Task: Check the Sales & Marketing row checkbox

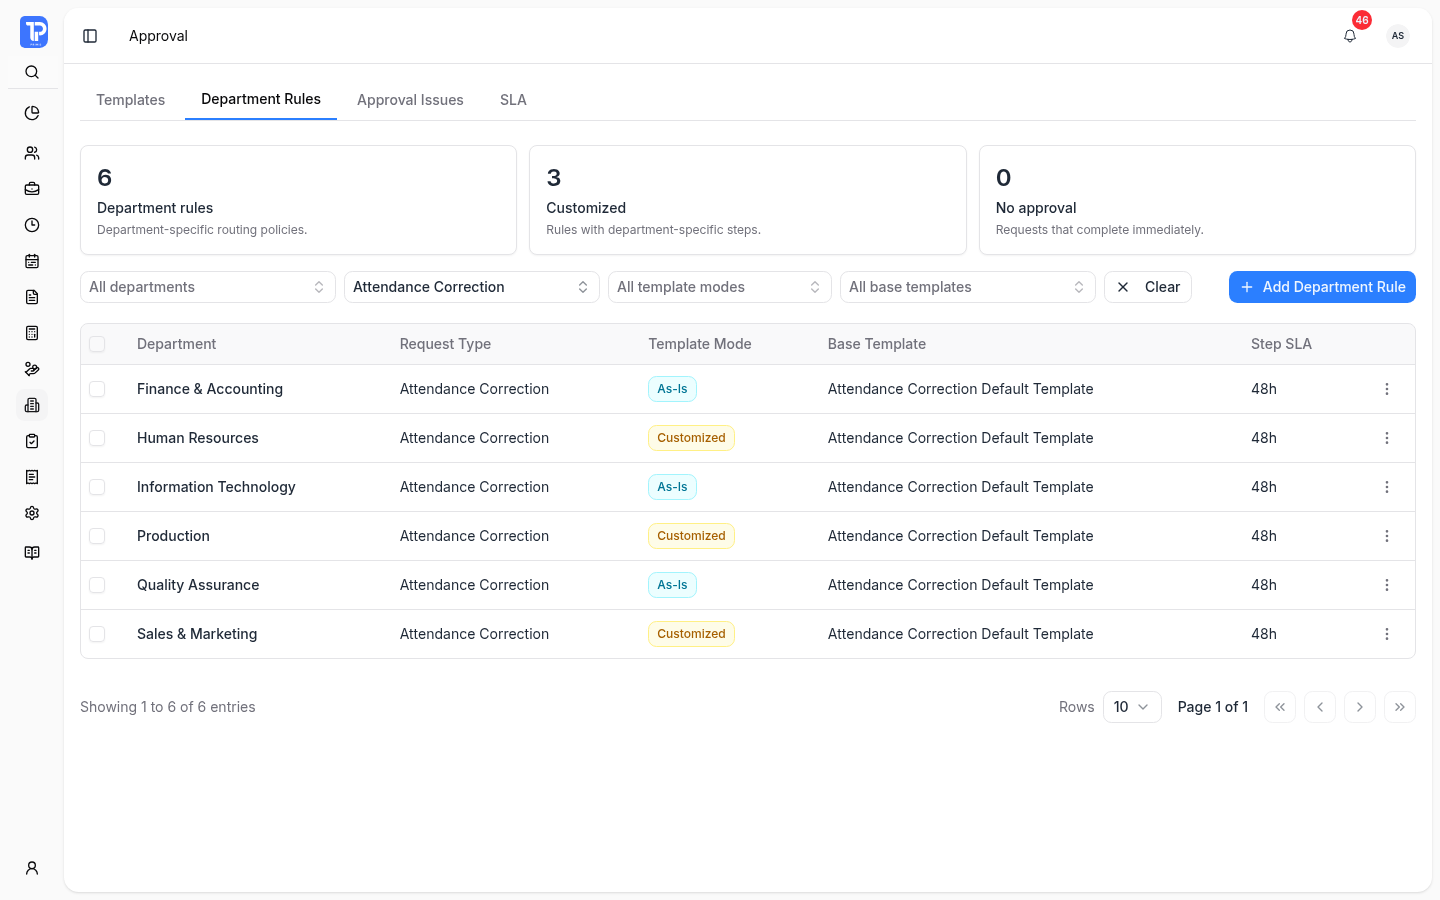Action: pos(97,634)
